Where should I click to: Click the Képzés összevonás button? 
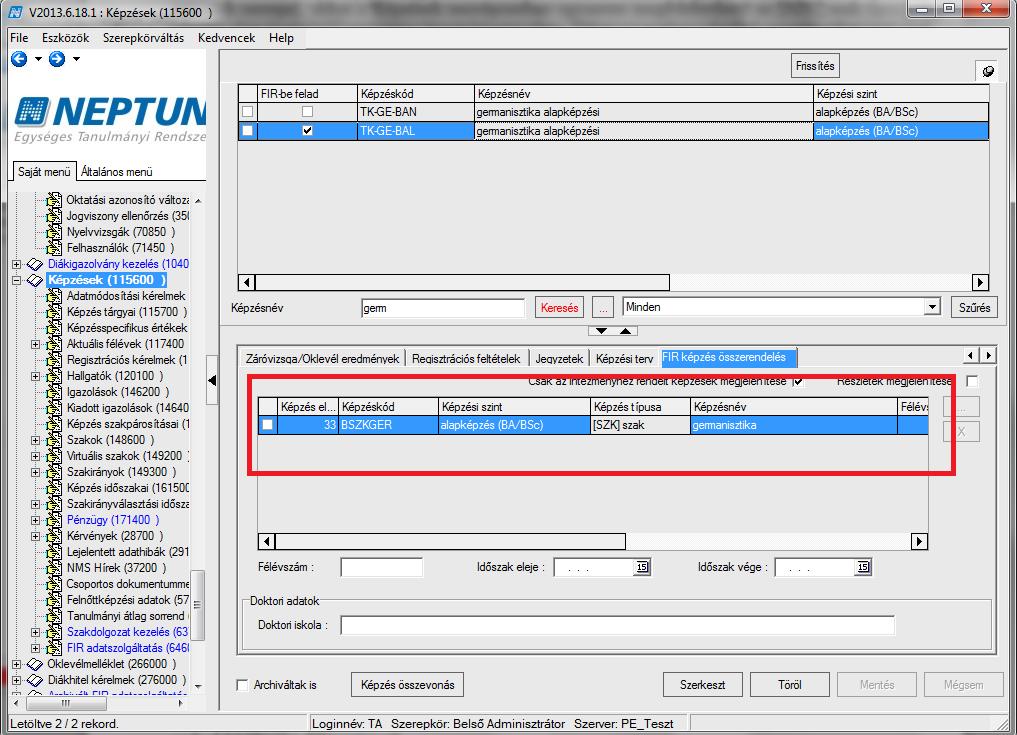[407, 684]
